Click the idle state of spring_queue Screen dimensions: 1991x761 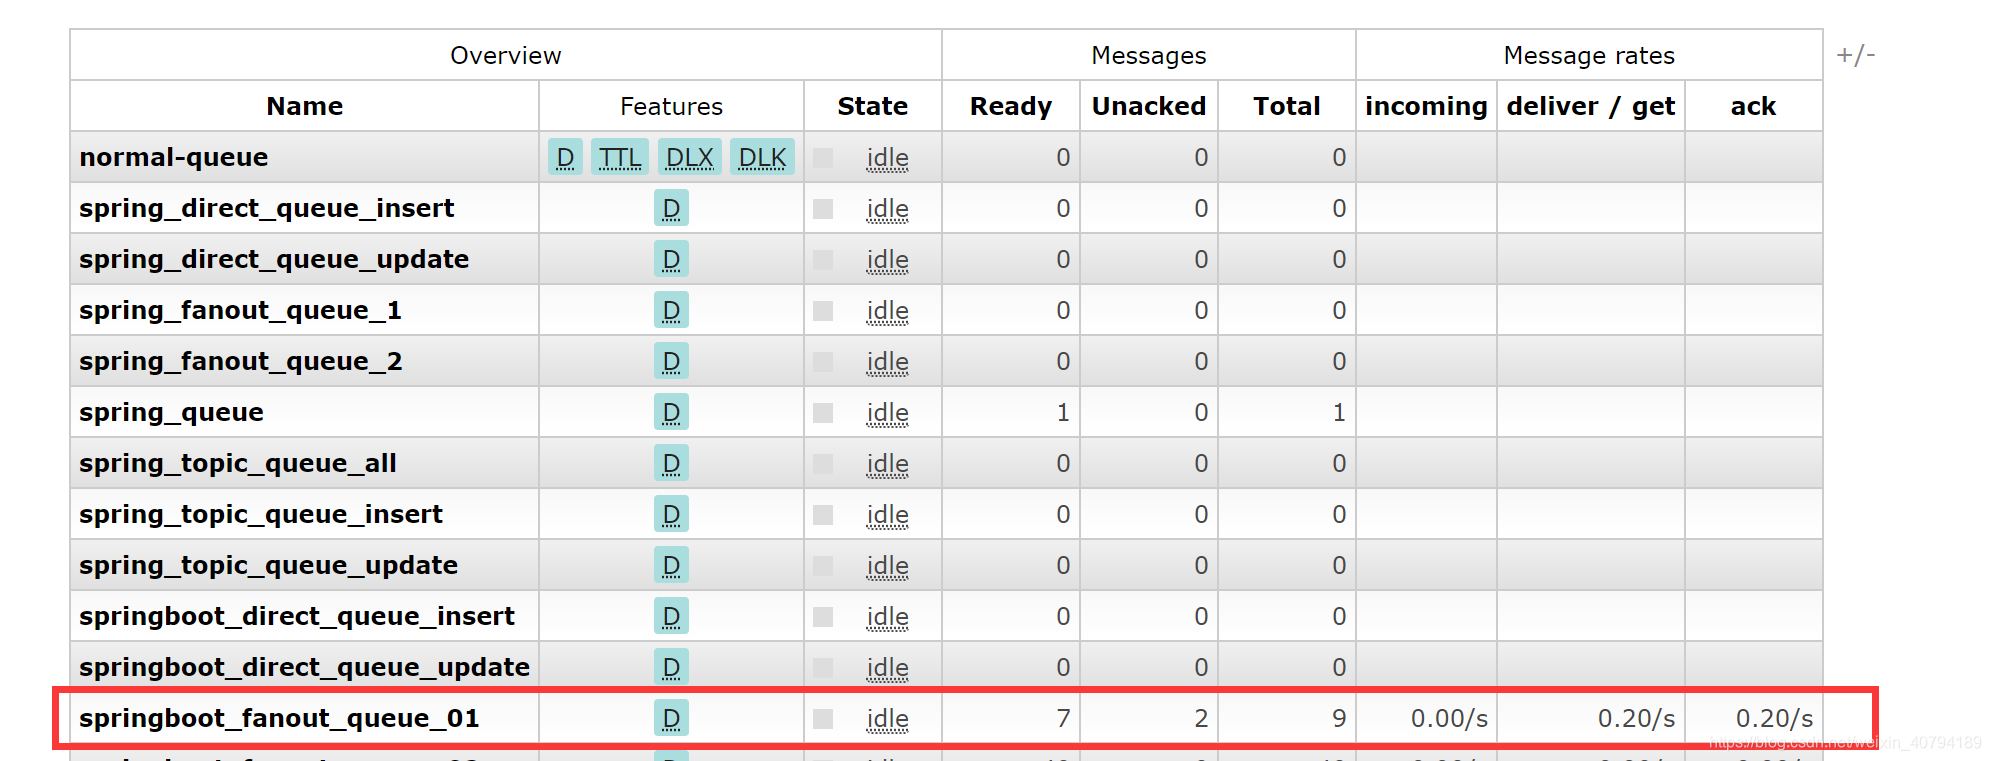point(887,413)
